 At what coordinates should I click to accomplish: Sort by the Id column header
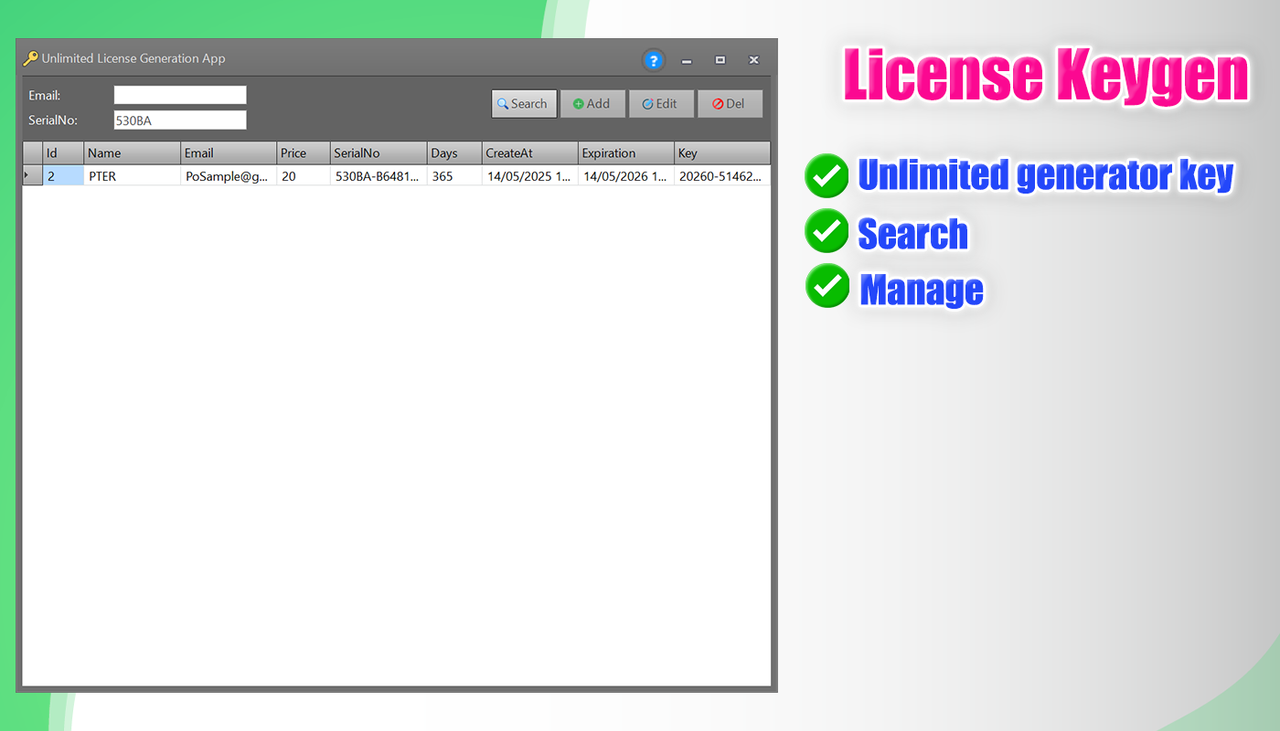coord(63,153)
